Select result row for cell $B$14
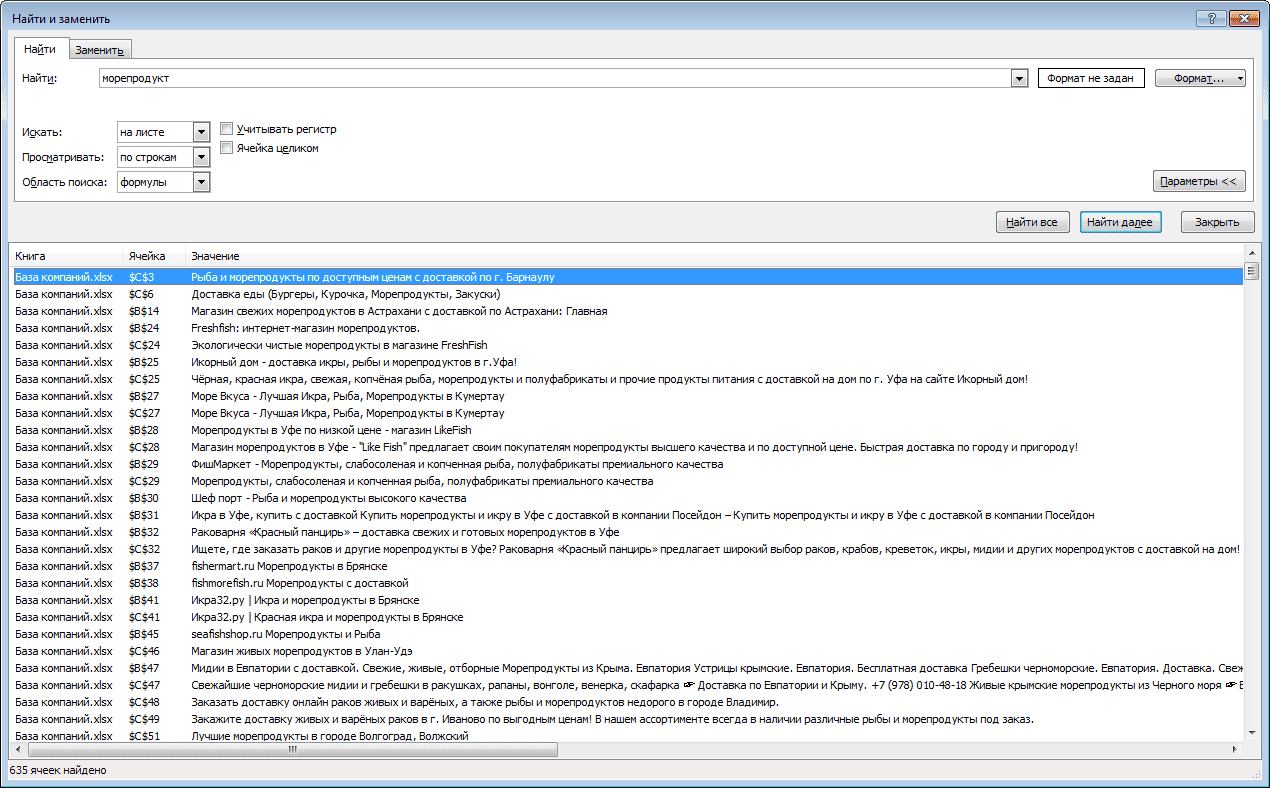This screenshot has width=1270, height=788. click(x=627, y=311)
